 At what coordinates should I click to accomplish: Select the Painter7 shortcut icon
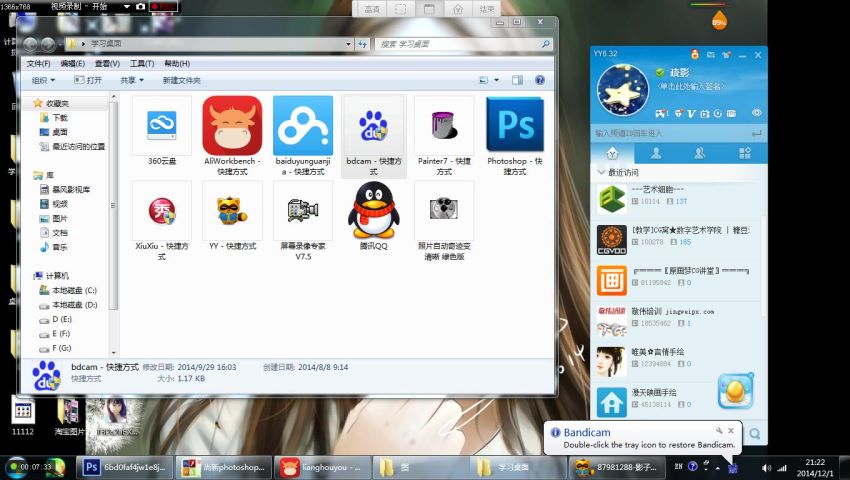pyautogui.click(x=444, y=126)
